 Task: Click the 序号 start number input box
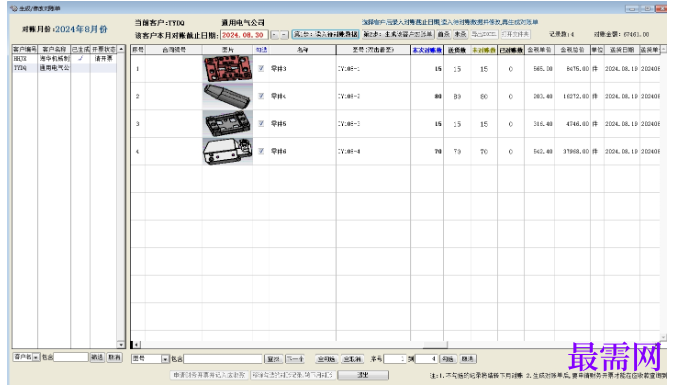point(395,359)
